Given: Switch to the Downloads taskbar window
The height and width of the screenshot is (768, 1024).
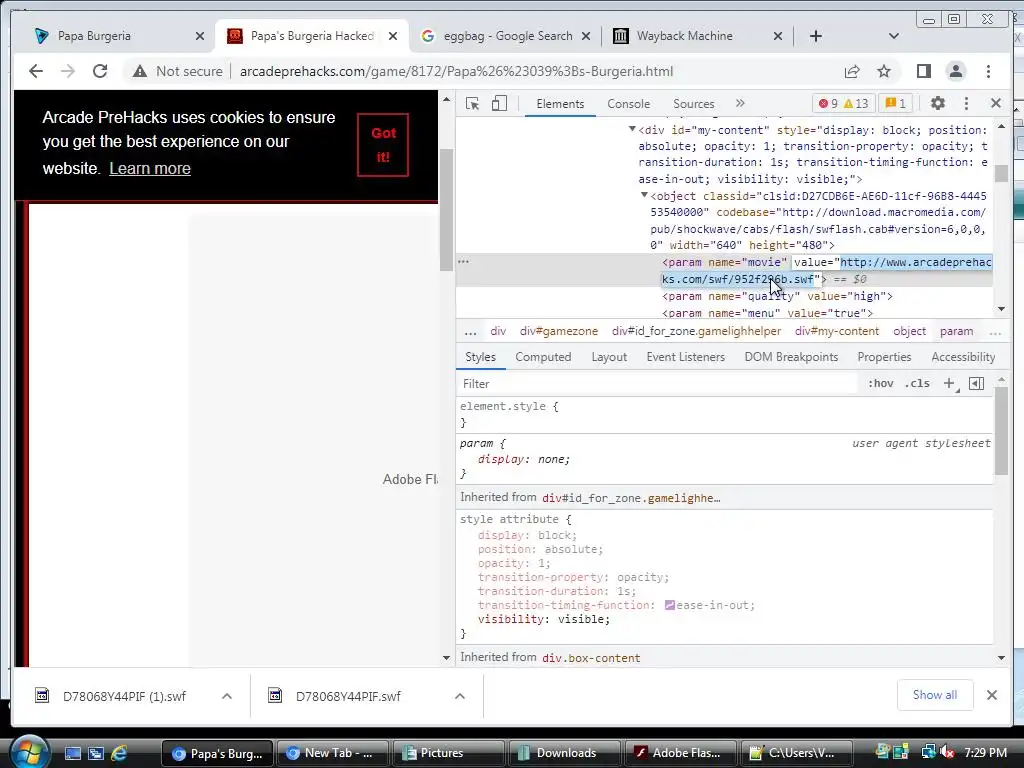Looking at the screenshot, I should (564, 753).
